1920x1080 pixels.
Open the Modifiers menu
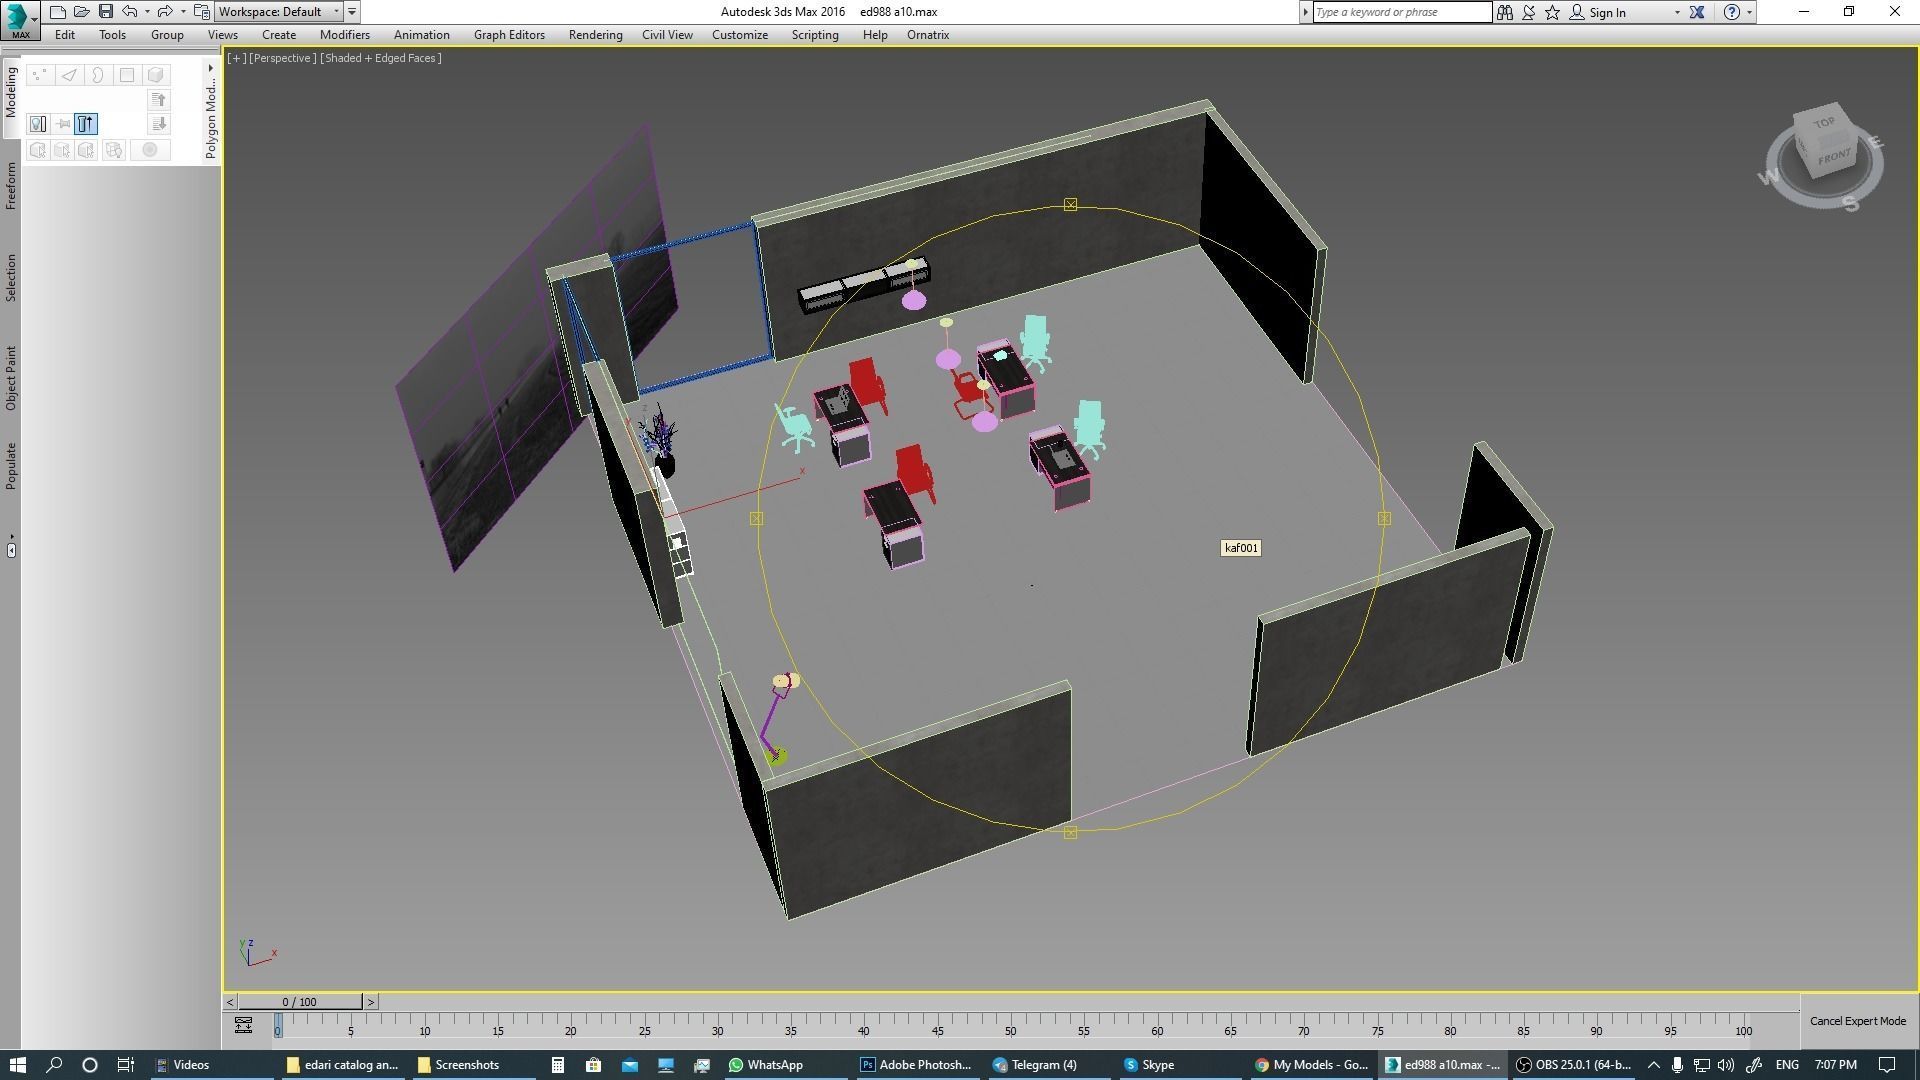[345, 35]
